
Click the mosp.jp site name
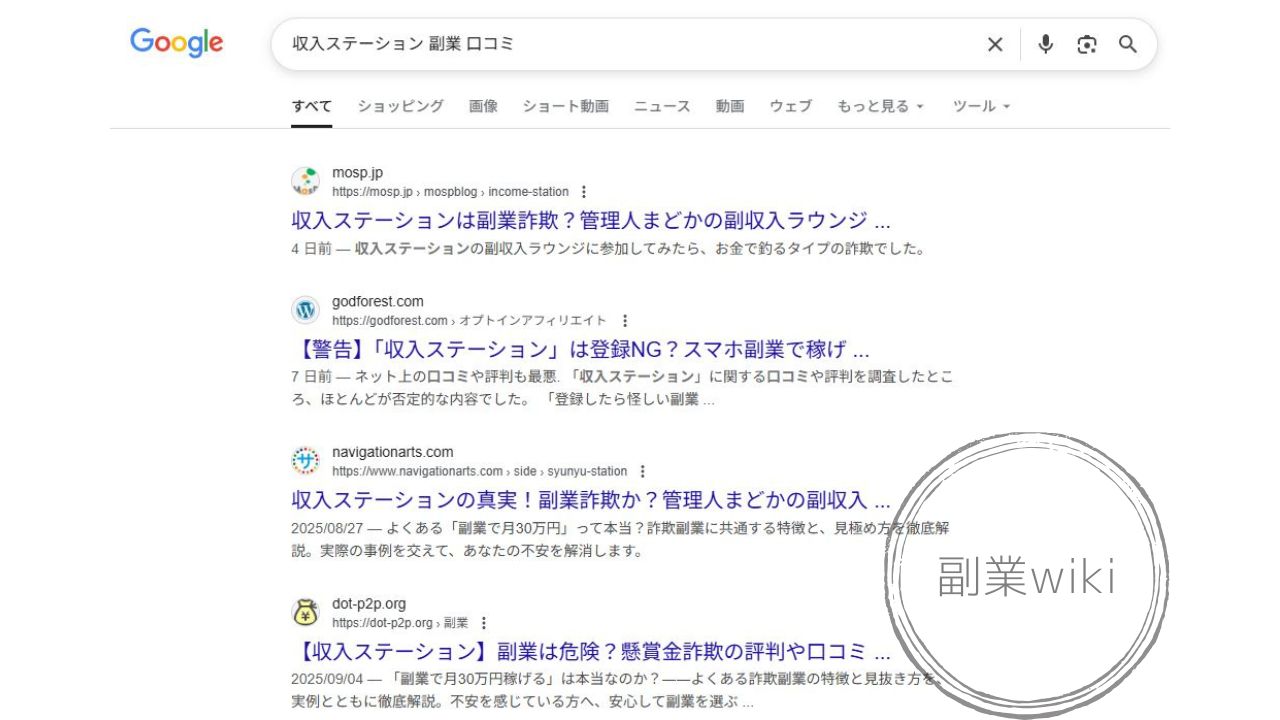click(358, 172)
